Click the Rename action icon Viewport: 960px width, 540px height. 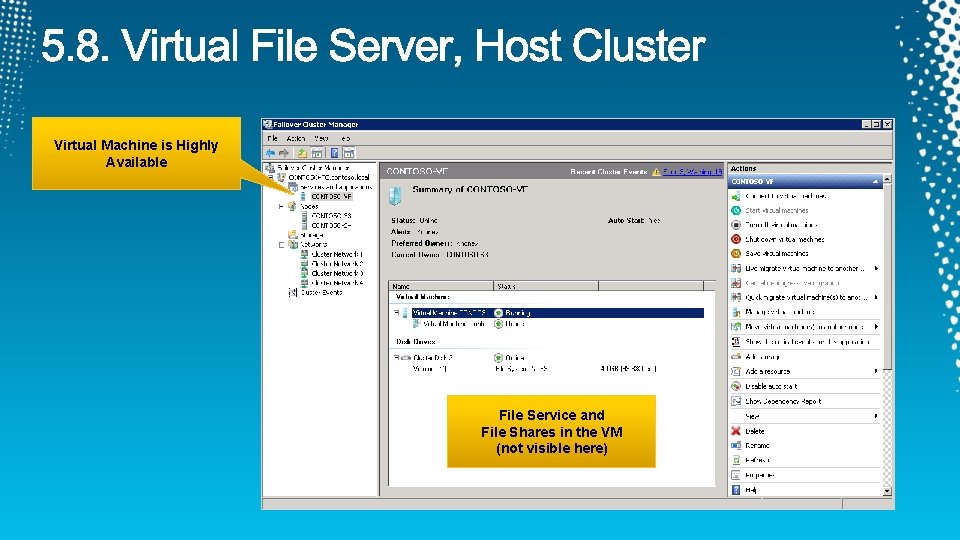click(736, 445)
